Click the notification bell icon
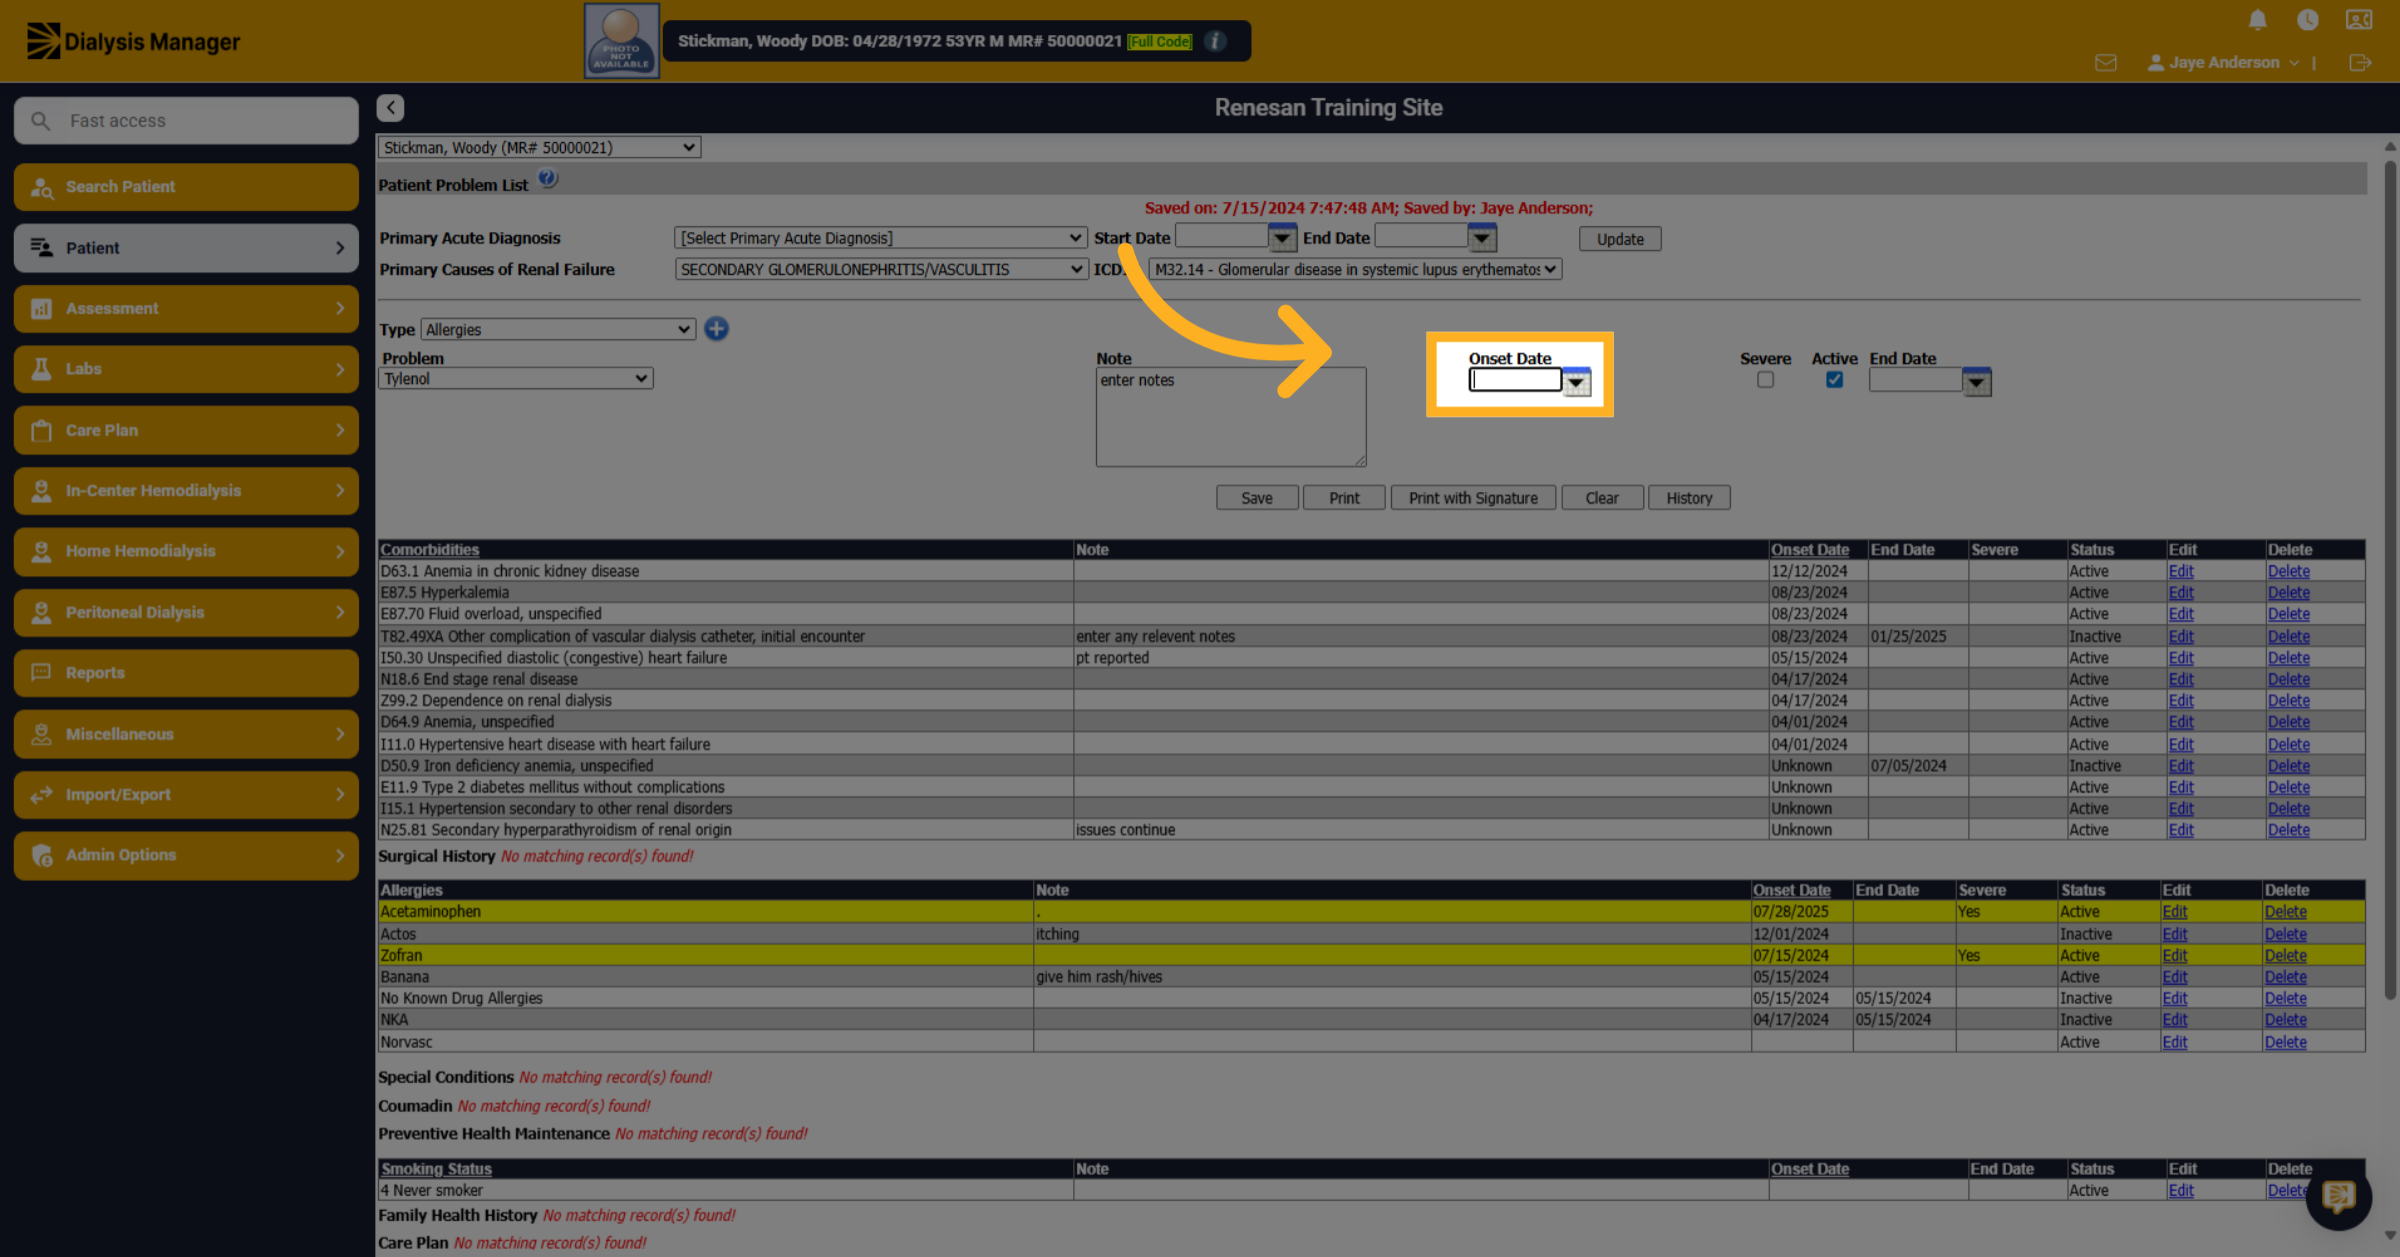2400x1257 pixels. pos(2257,19)
